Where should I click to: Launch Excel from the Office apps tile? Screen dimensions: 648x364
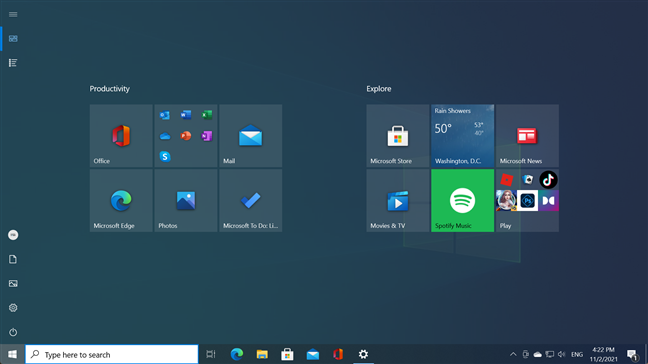tap(207, 115)
